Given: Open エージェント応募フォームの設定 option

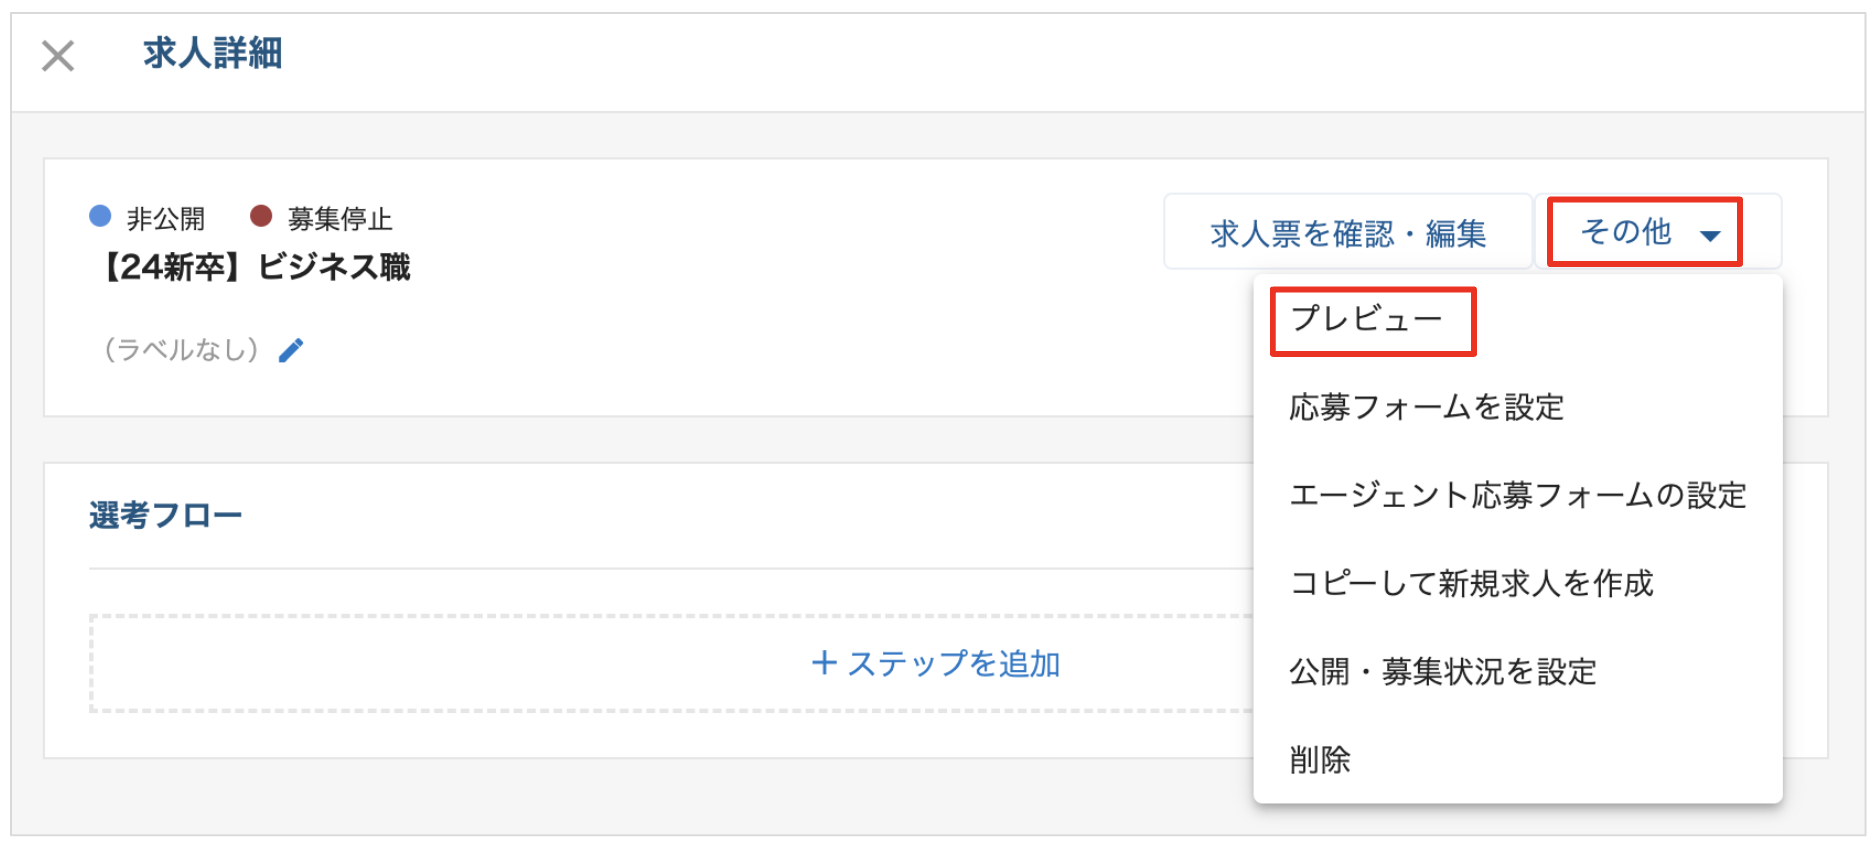Looking at the screenshot, I should pos(1517,495).
